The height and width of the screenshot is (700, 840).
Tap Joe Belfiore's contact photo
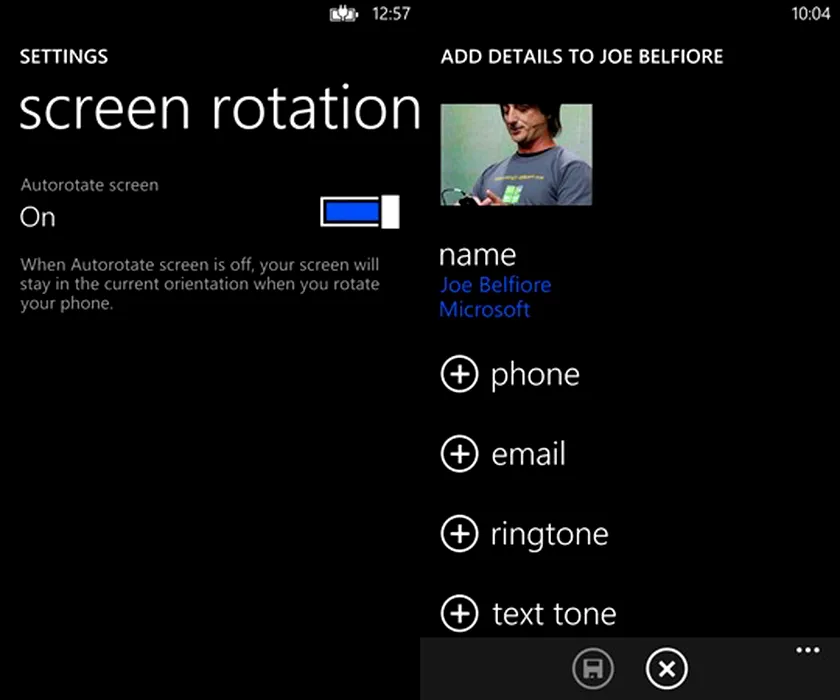coord(516,155)
